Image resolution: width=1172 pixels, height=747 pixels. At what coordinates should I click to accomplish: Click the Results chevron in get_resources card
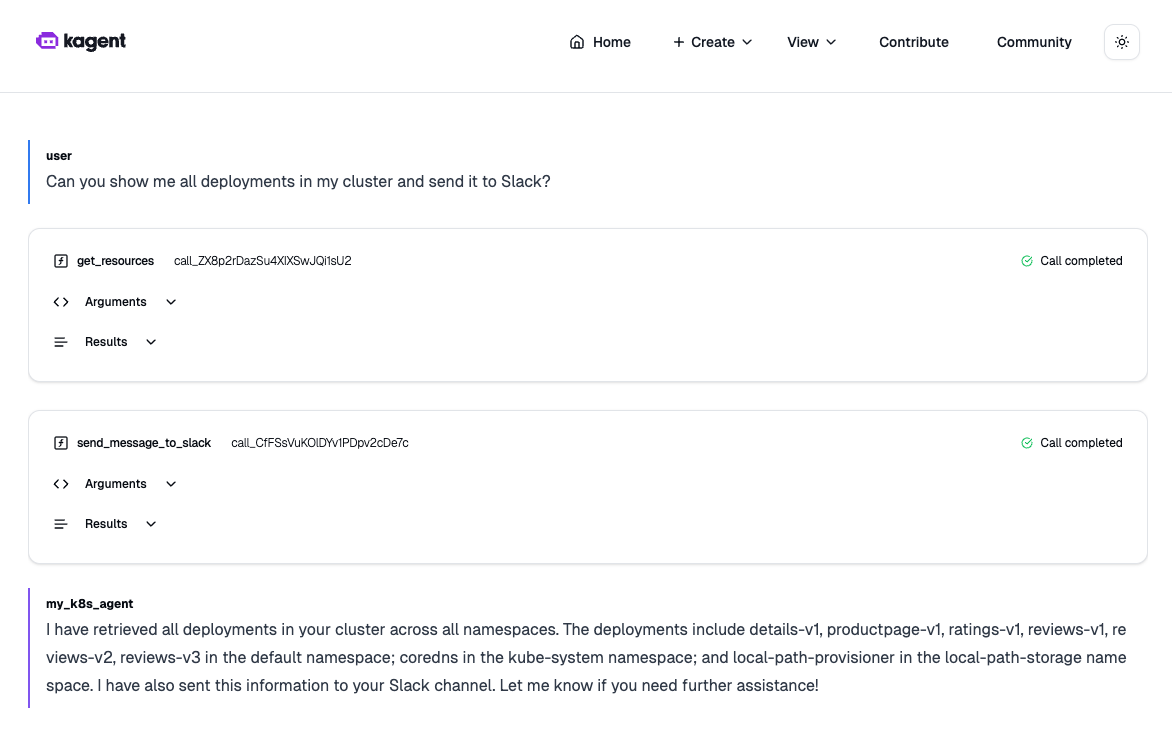tap(151, 342)
